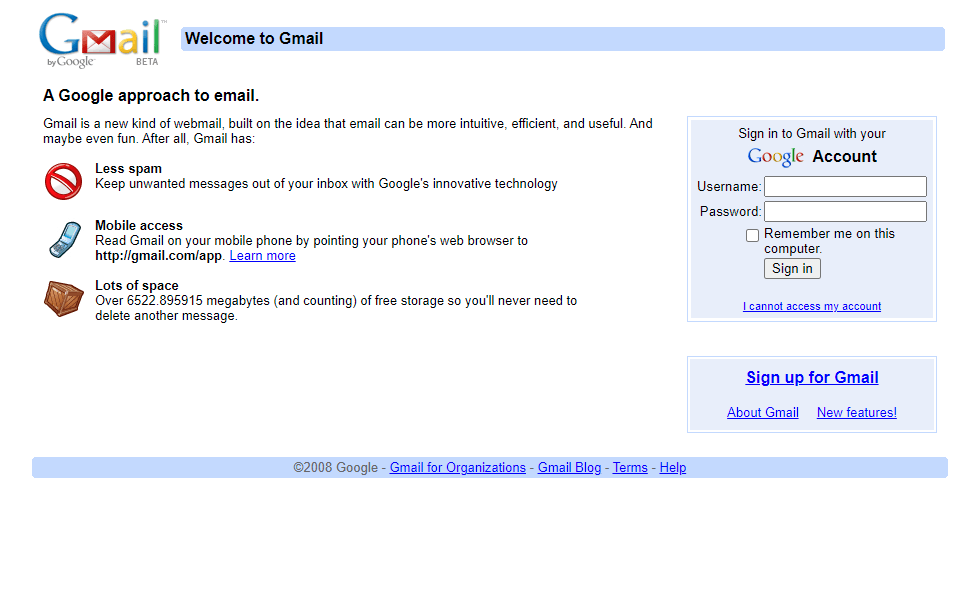Click the blue mobile phone icon
Image resolution: width=980 pixels, height=600 pixels.
tap(65, 239)
